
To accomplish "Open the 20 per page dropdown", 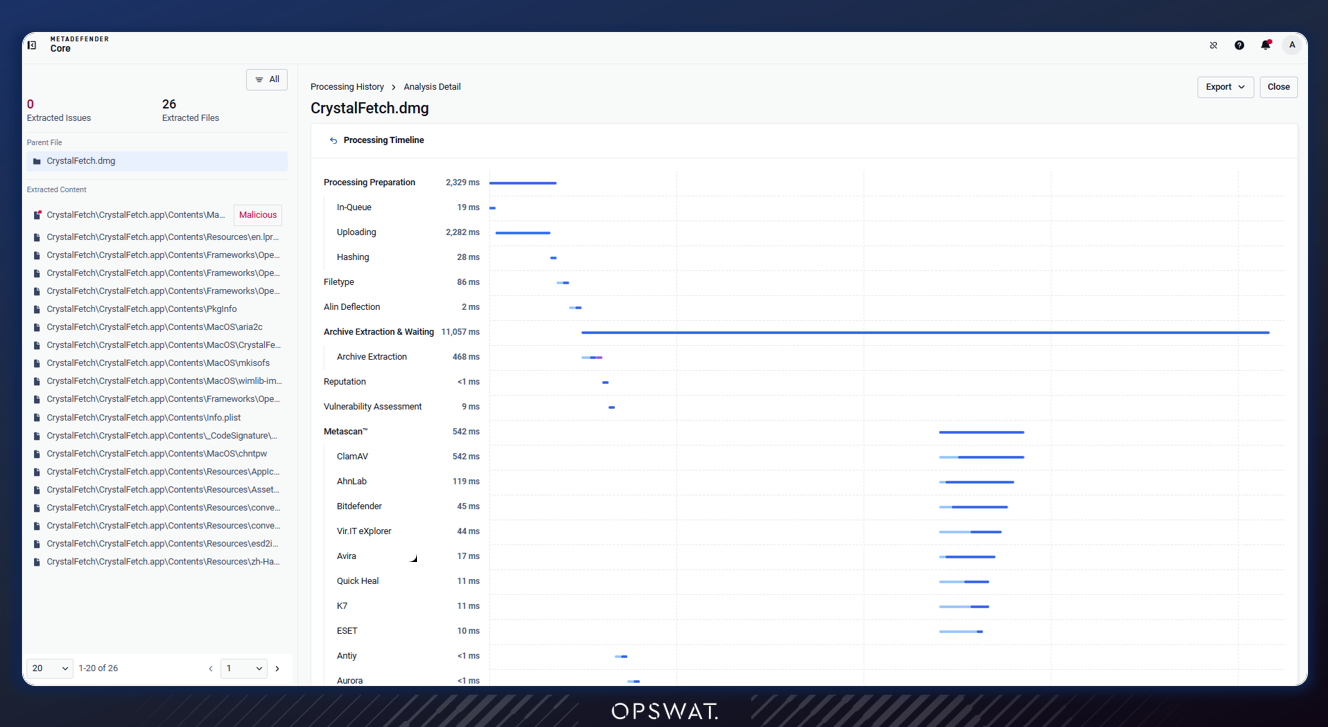I will [49, 668].
